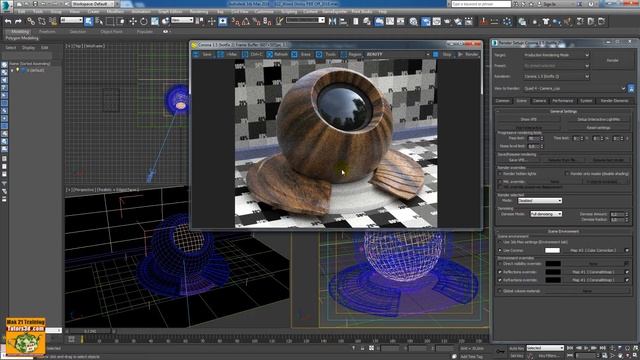Click the Mirror tool icon
This screenshot has width=640, height=360.
[x=333, y=21]
